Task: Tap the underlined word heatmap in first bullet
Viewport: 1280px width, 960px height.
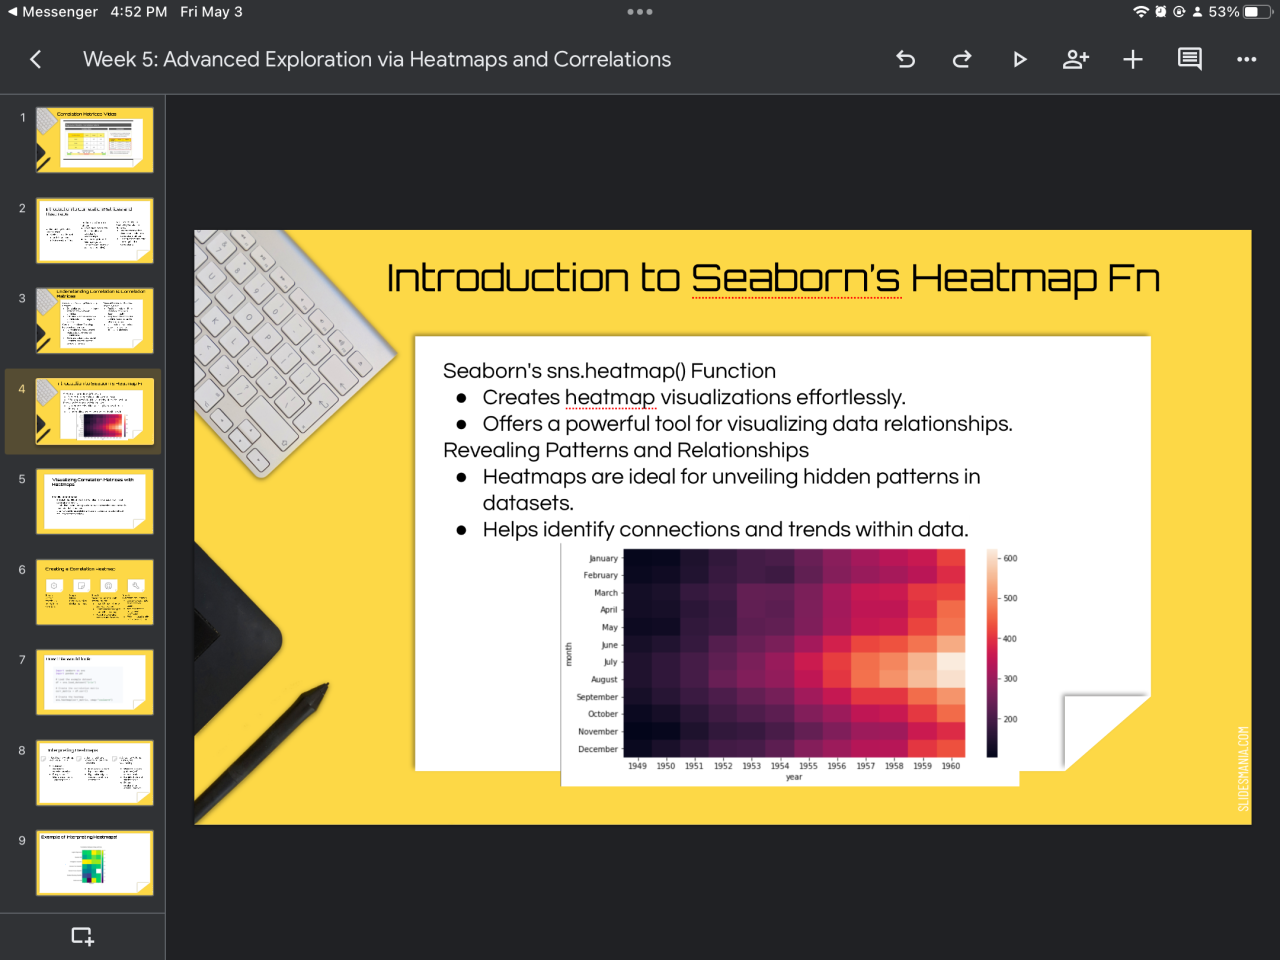Action: pyautogui.click(x=610, y=398)
